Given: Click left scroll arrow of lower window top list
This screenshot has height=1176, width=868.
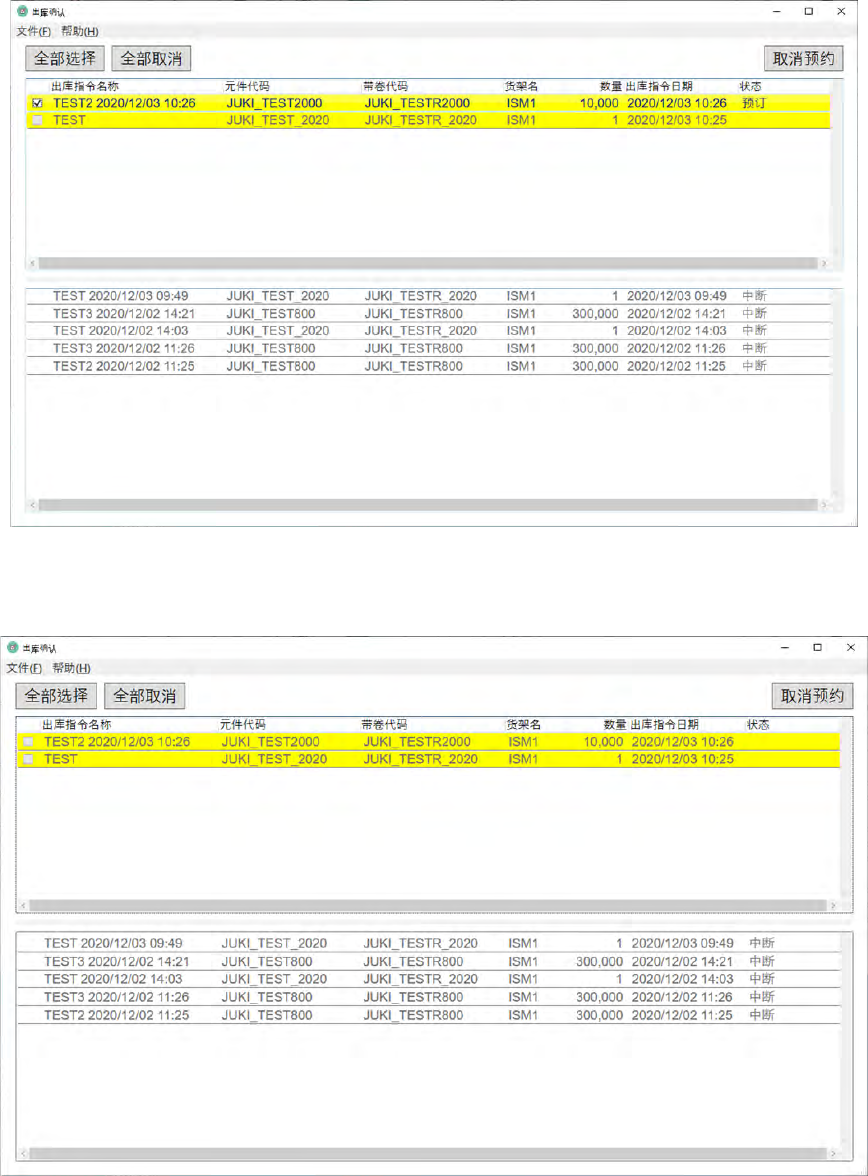Looking at the screenshot, I should click(x=23, y=906).
